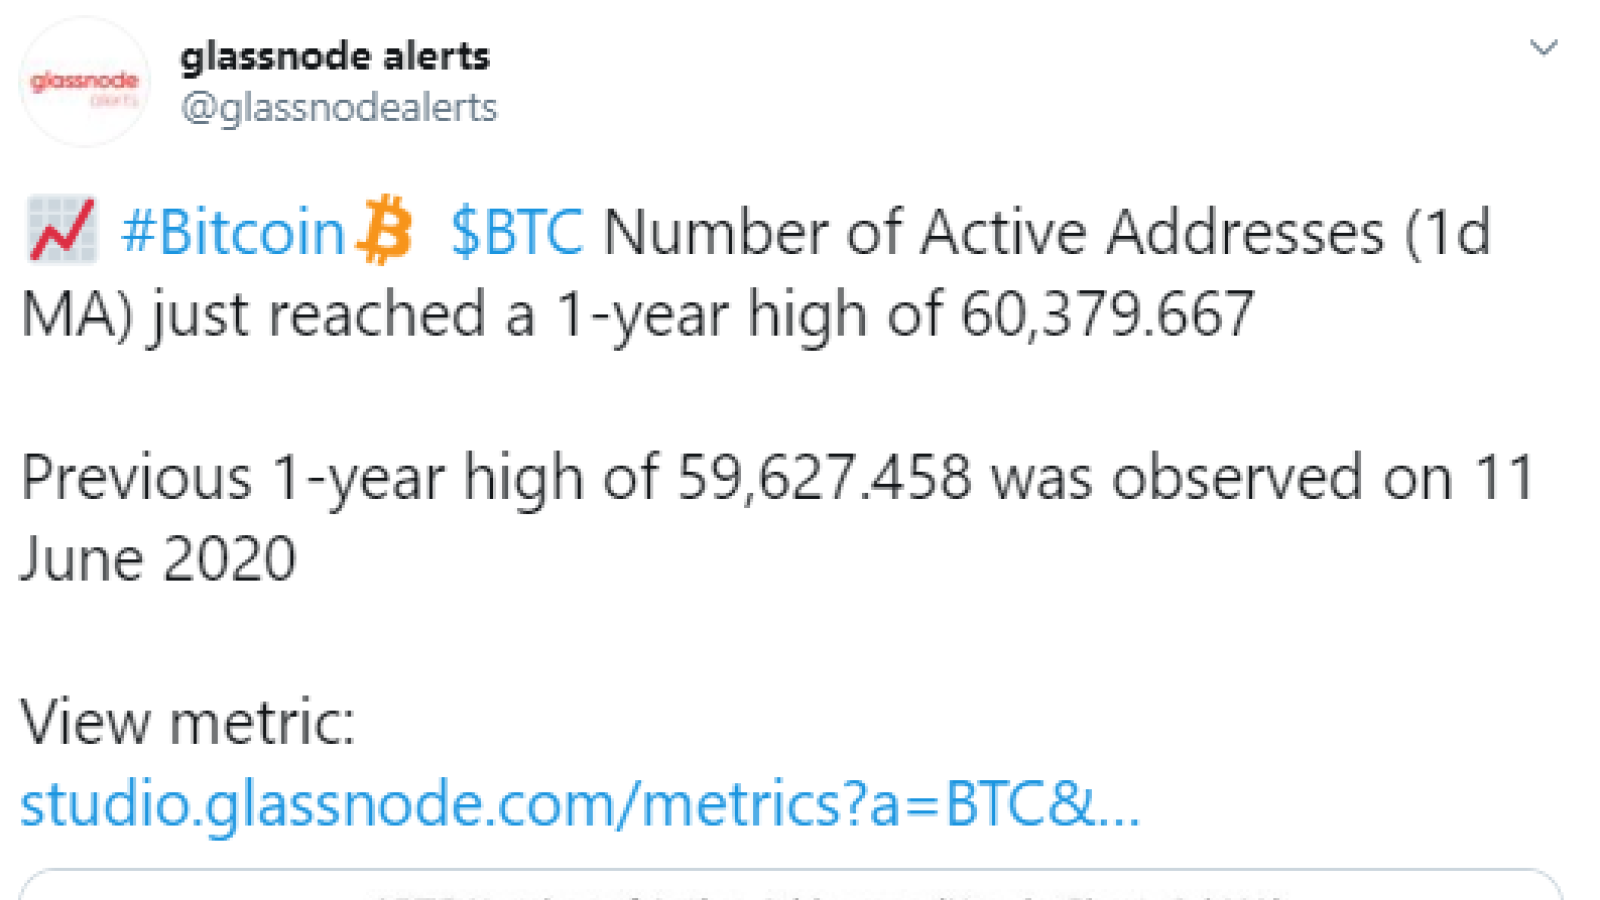Click the glassnode alerts display name
This screenshot has width=1600, height=900.
point(335,57)
